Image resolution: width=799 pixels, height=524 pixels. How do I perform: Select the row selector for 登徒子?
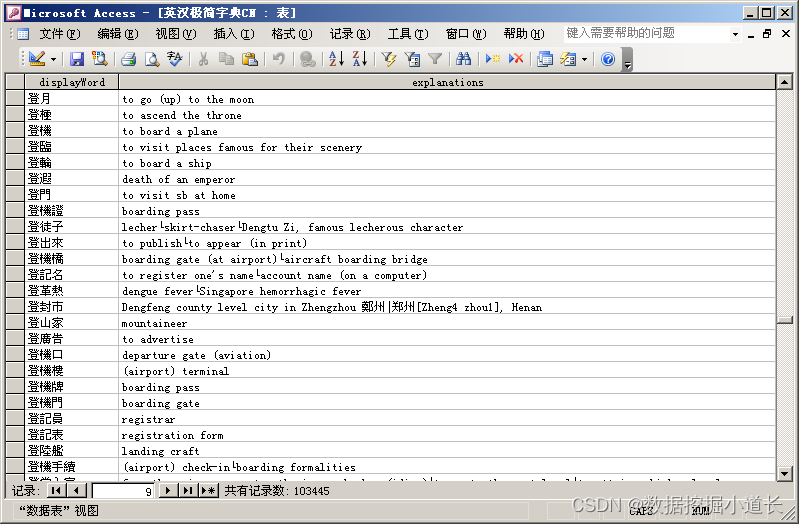[x=15, y=226]
